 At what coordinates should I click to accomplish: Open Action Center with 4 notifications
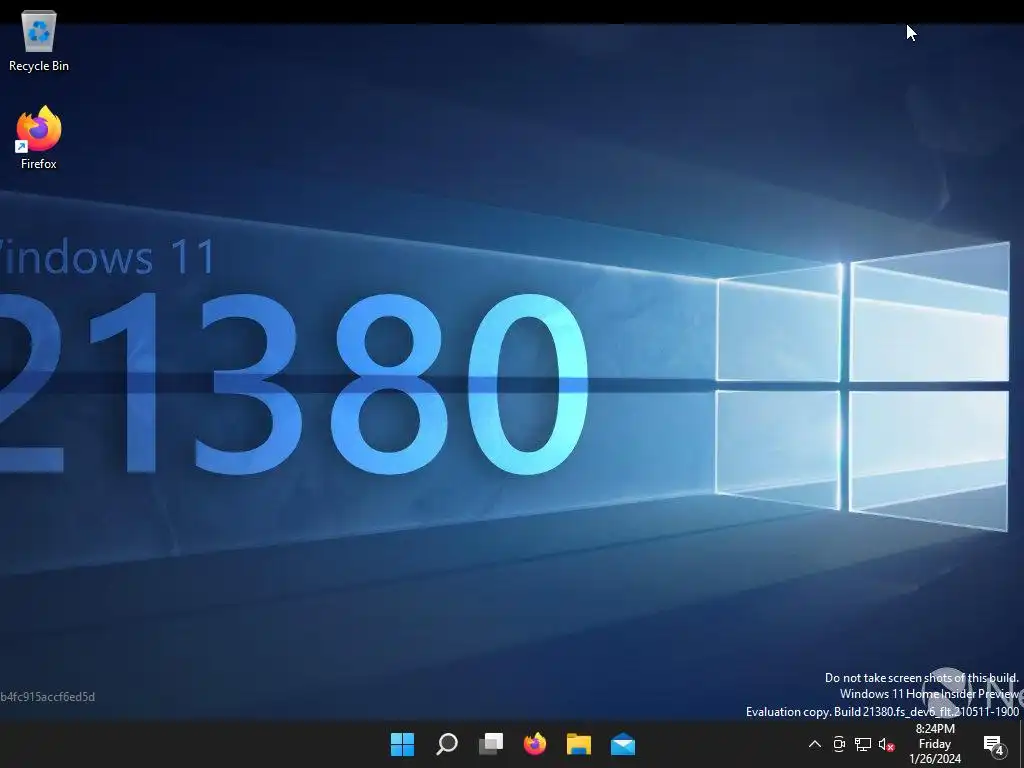coord(994,744)
